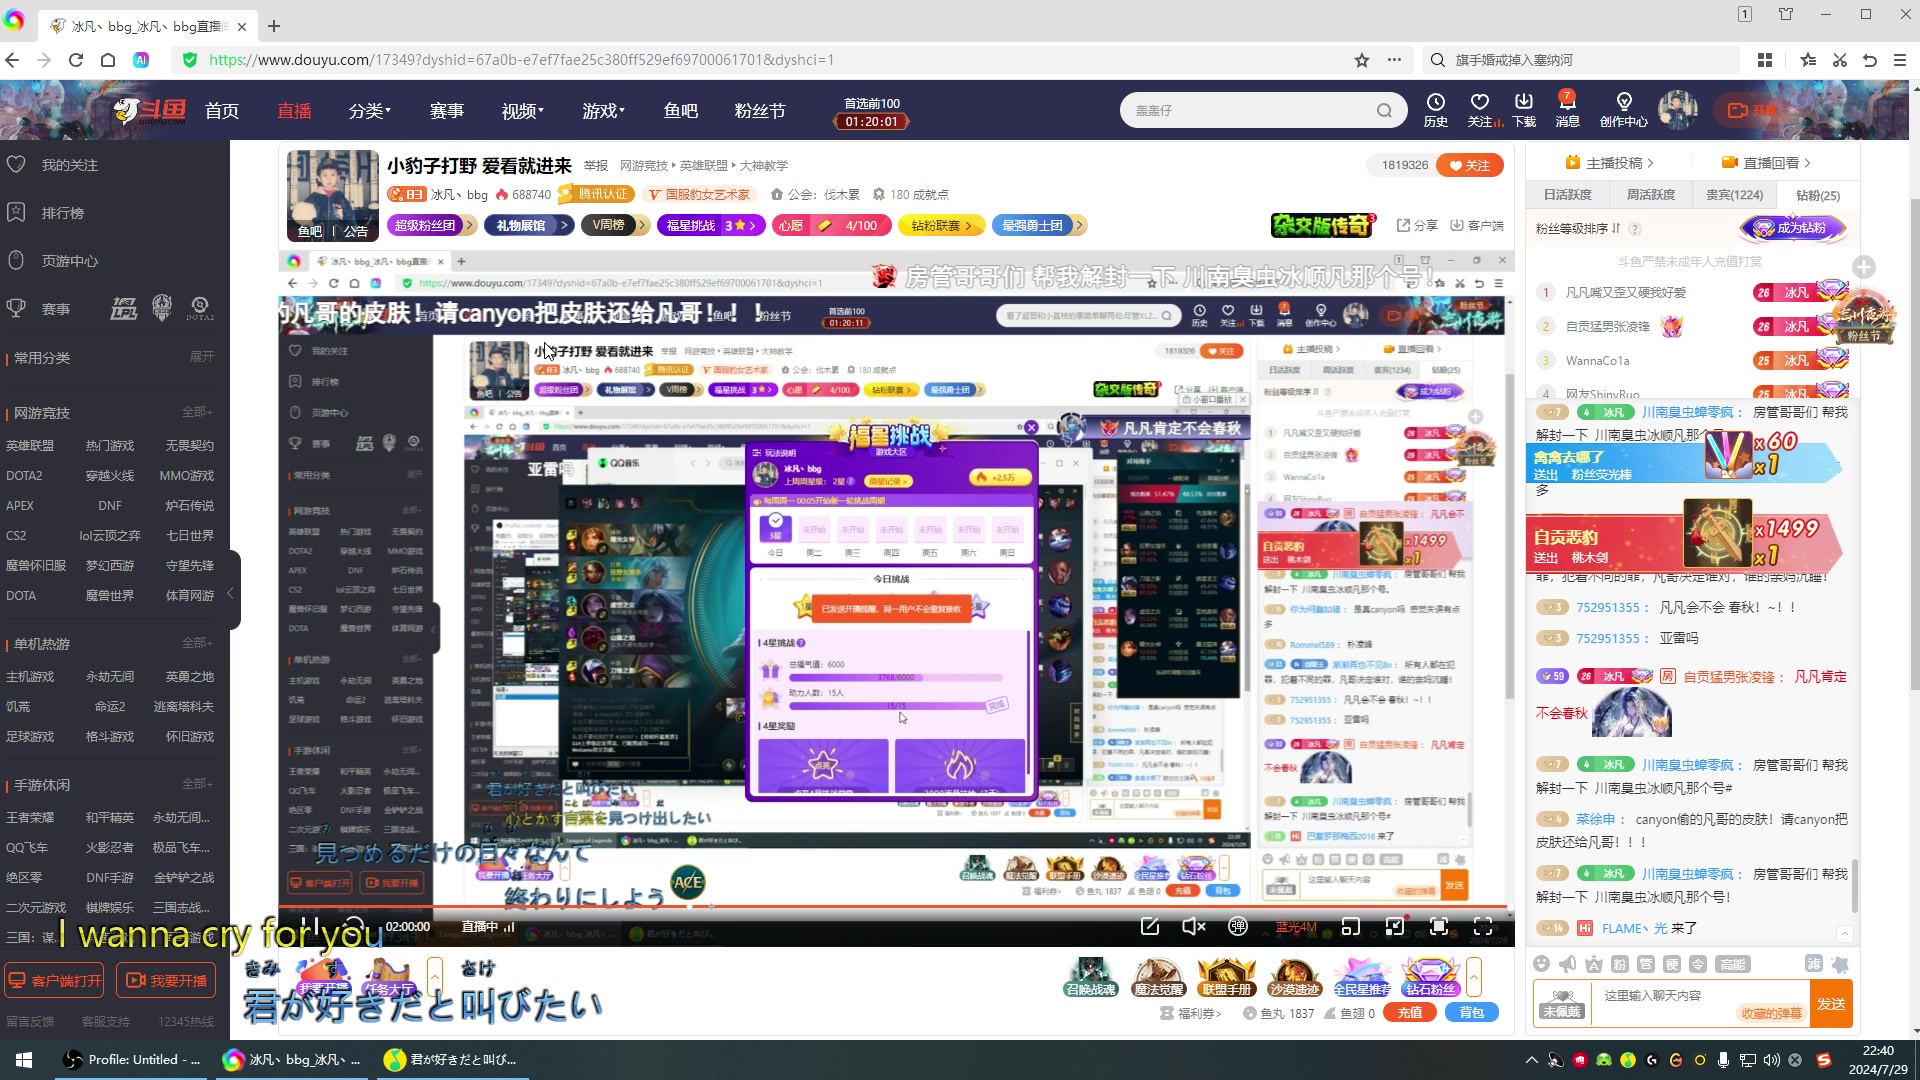Open picture-in-picture mini player icon
Image resolution: width=1920 pixels, height=1080 pixels.
coord(1351,927)
